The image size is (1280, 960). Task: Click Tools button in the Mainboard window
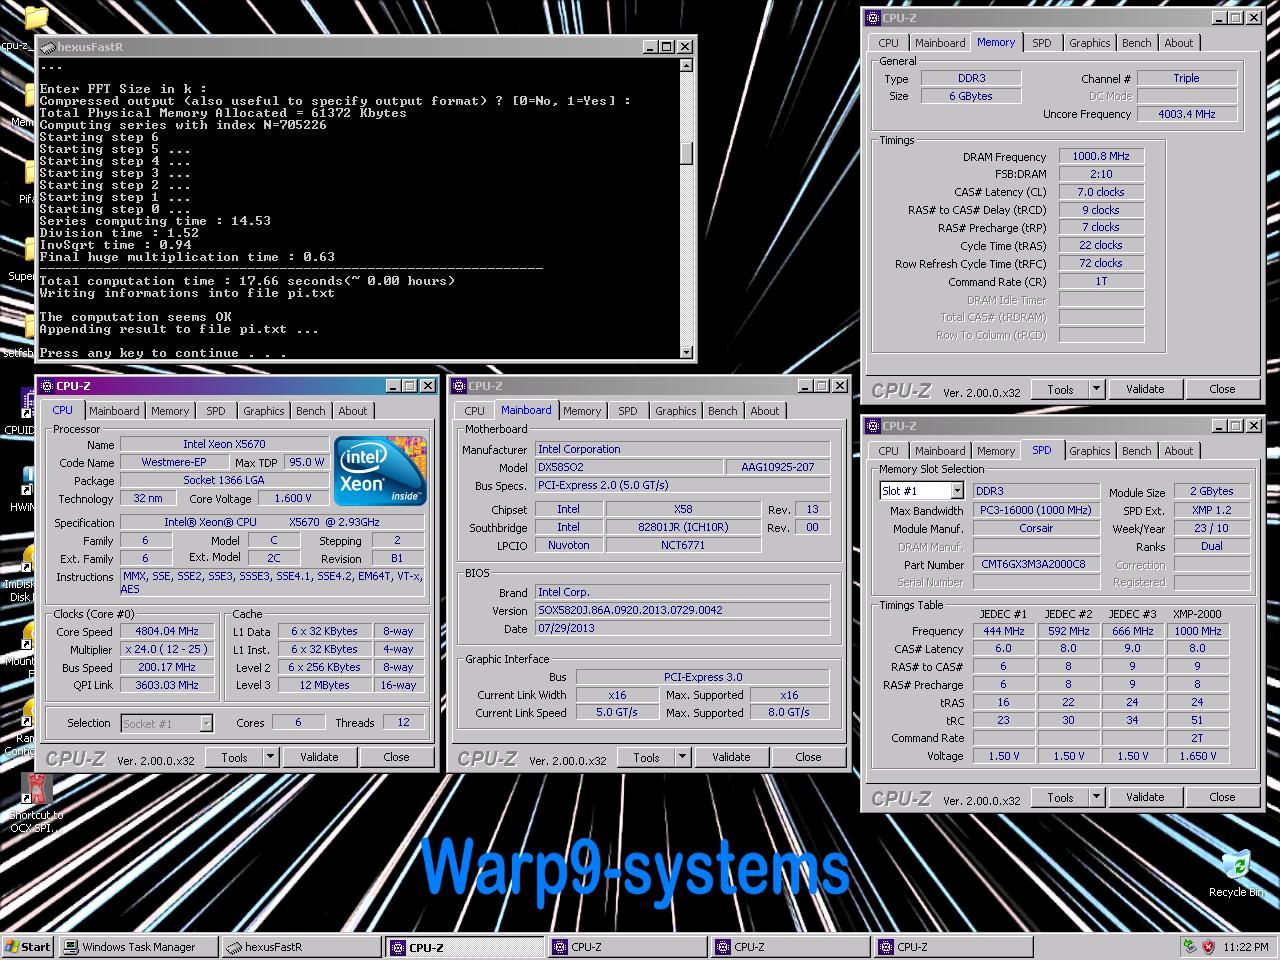[646, 757]
